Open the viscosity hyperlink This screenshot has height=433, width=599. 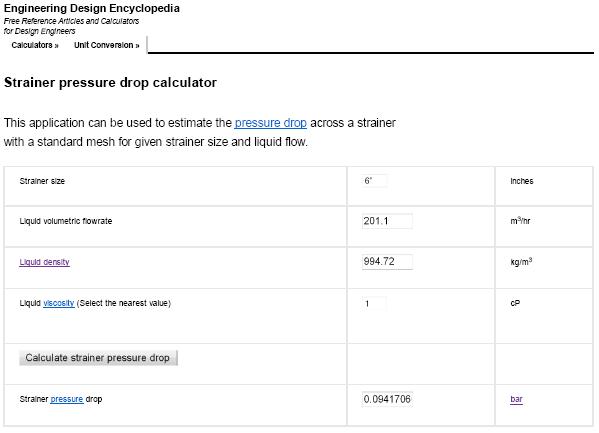tap(59, 303)
